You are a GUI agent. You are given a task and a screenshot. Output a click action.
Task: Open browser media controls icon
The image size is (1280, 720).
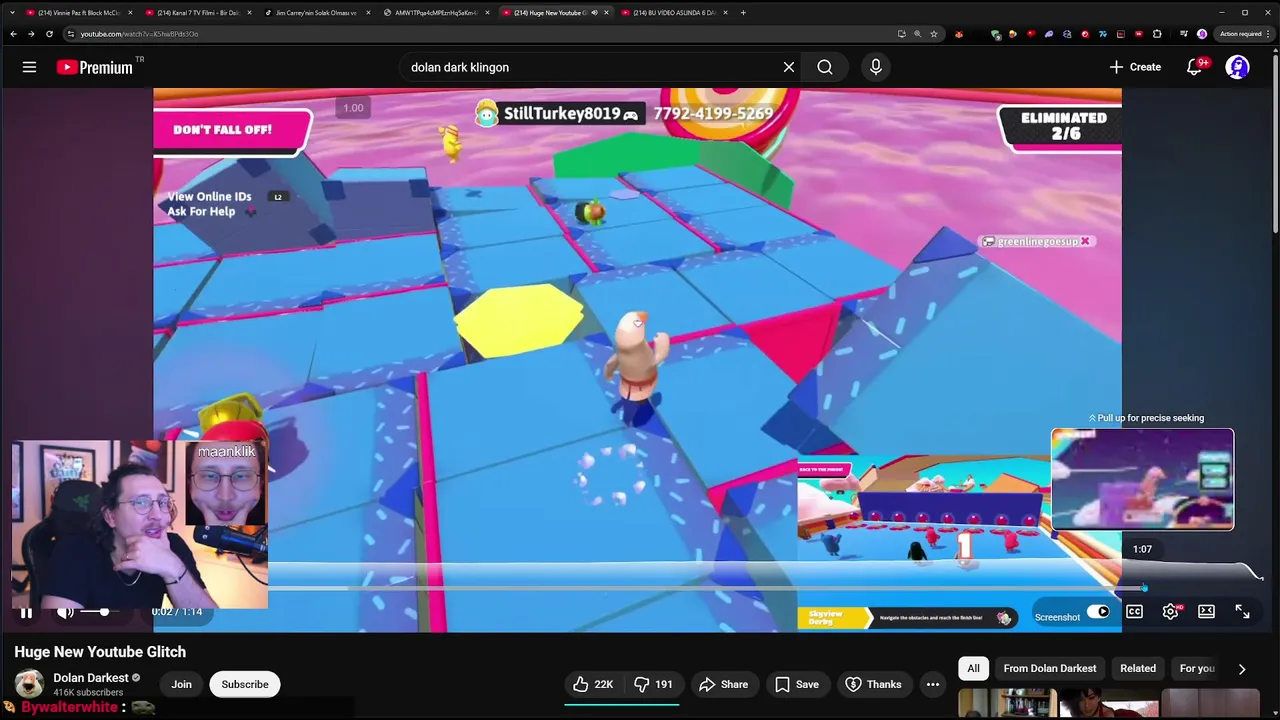point(1182,34)
